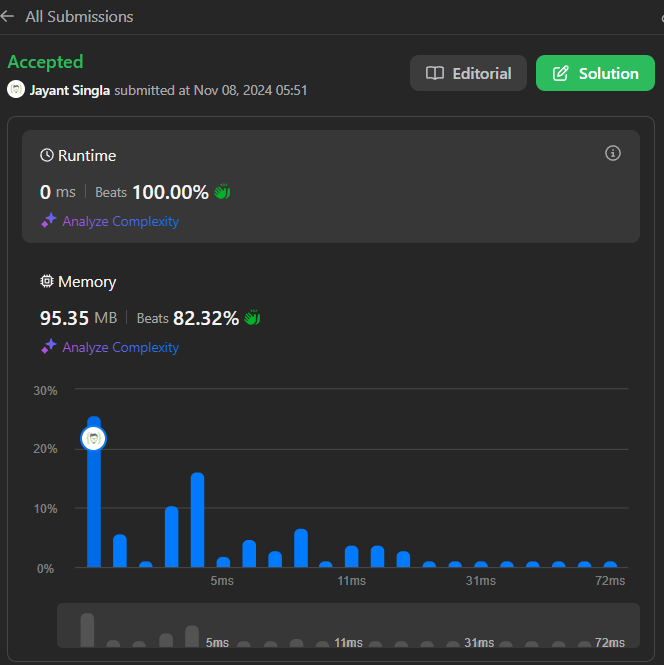Select the Memory section heading
Screen dimensions: 664x665
[x=87, y=282]
